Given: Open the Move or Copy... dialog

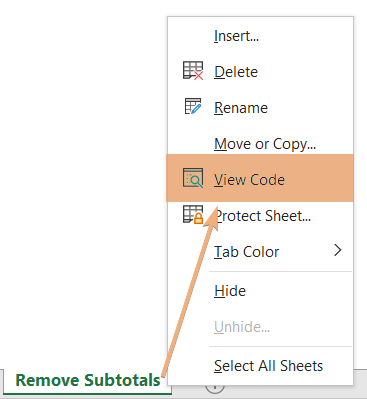Looking at the screenshot, I should click(265, 144).
